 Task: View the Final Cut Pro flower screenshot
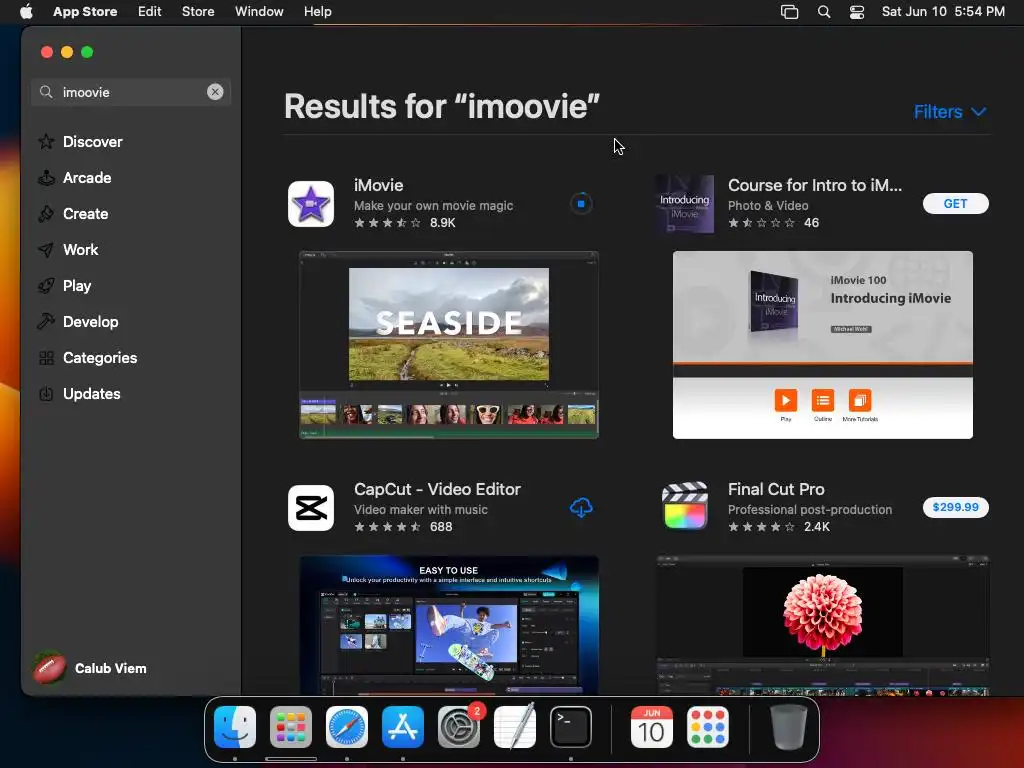(823, 625)
